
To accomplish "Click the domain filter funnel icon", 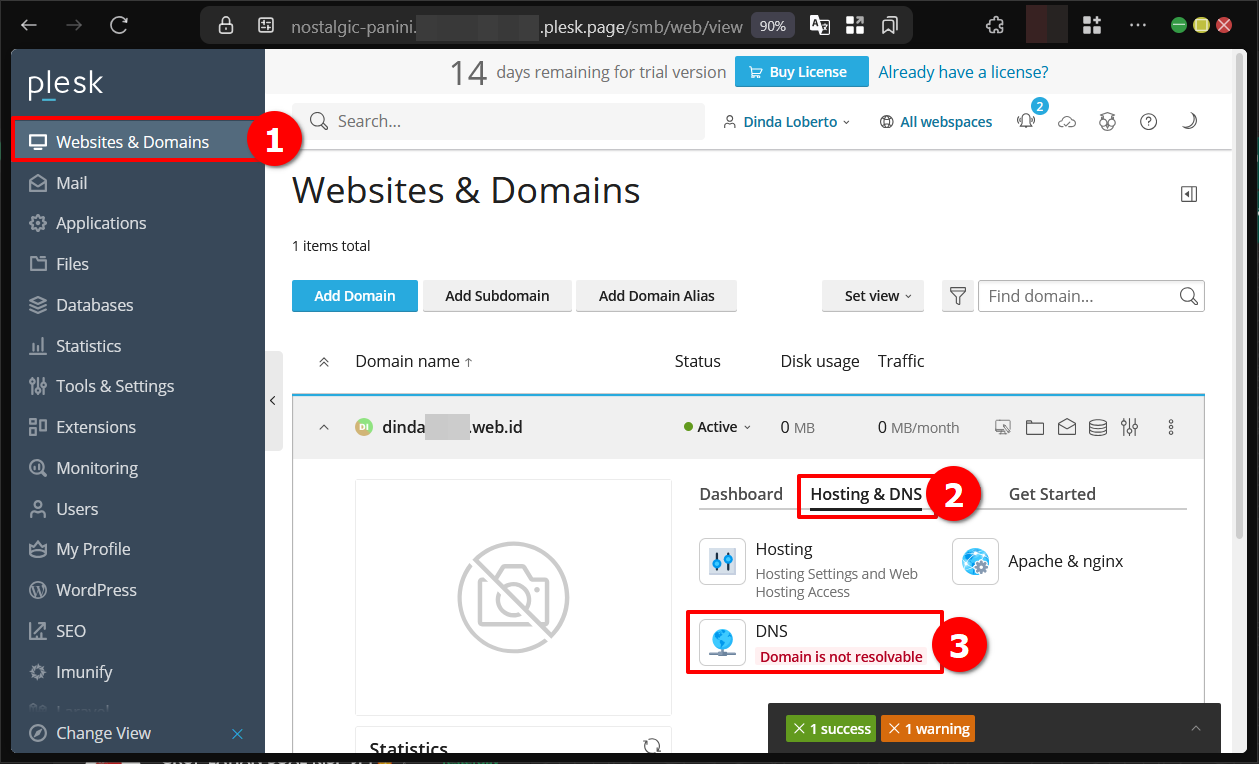I will [958, 296].
